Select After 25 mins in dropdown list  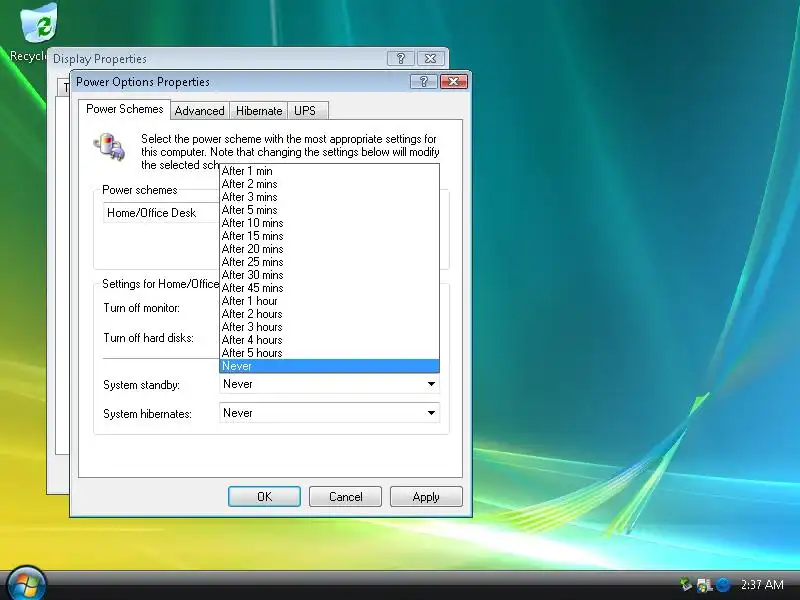[329, 262]
